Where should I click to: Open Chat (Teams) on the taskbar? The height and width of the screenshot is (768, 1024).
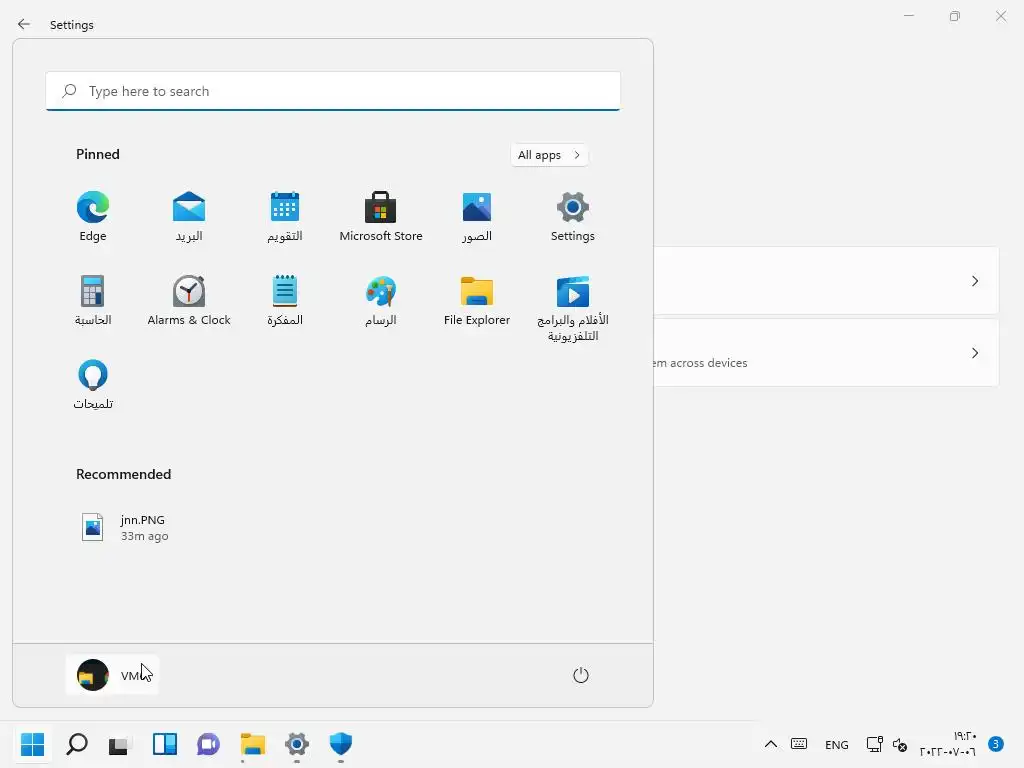[208, 744]
